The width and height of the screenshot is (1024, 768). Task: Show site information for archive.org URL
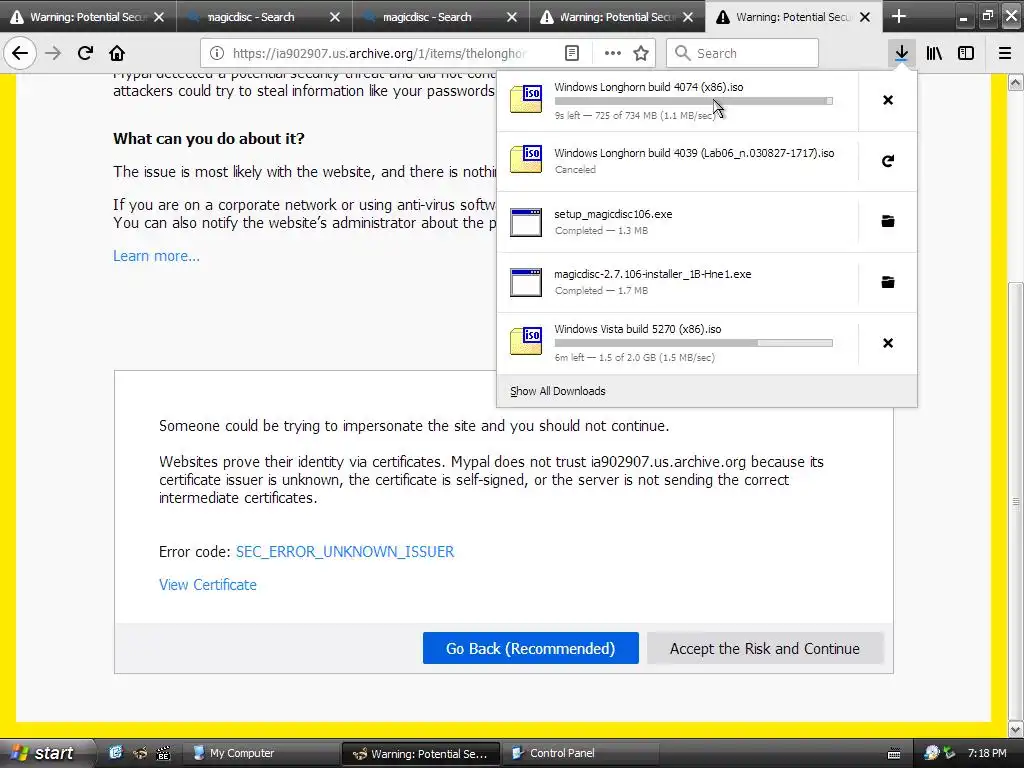(217, 53)
